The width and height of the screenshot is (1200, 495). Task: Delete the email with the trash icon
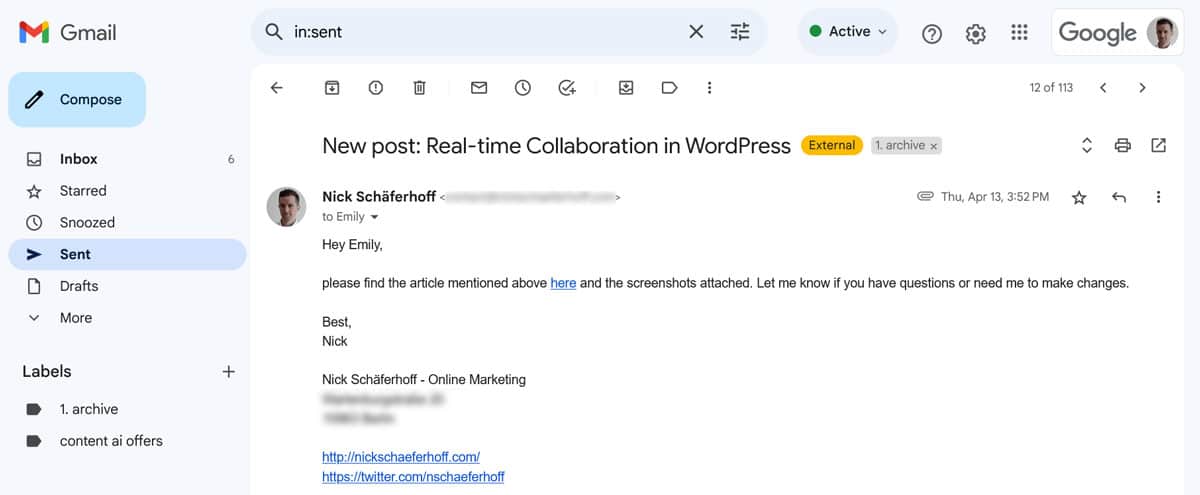420,88
